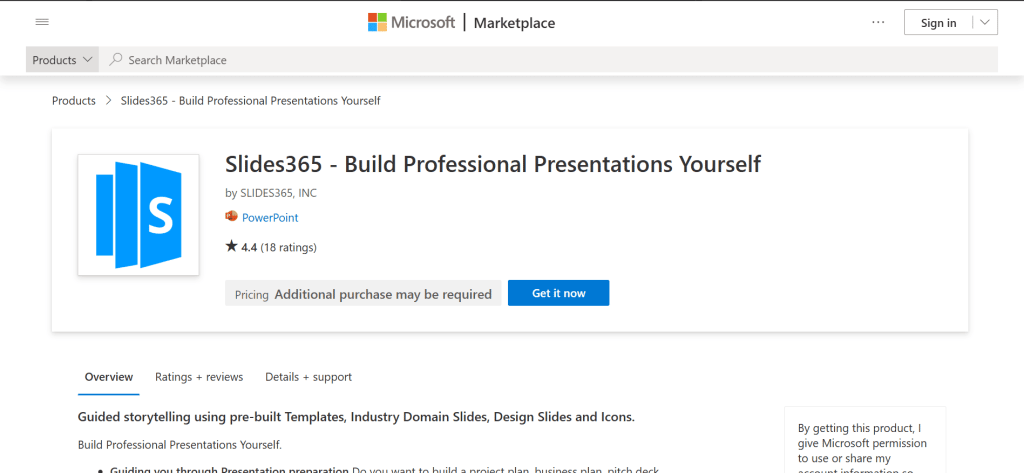Screen dimensions: 1024x473
Task: Go to Products in the breadcrumb
Action: click(x=74, y=101)
